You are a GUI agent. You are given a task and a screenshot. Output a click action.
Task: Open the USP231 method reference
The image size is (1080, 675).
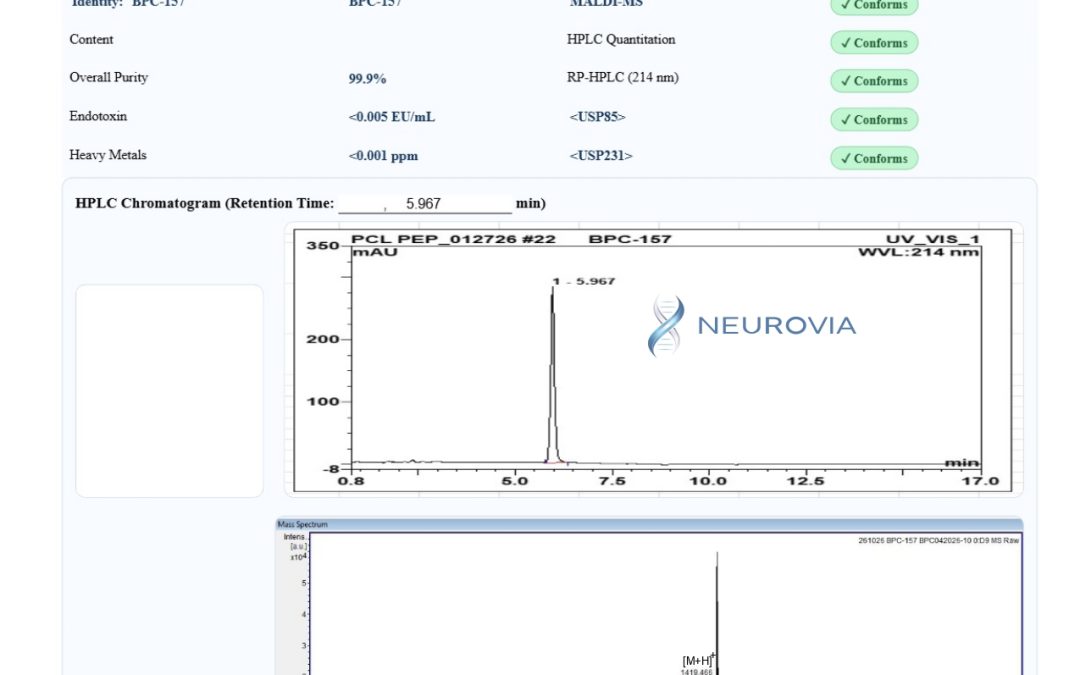pyautogui.click(x=601, y=155)
